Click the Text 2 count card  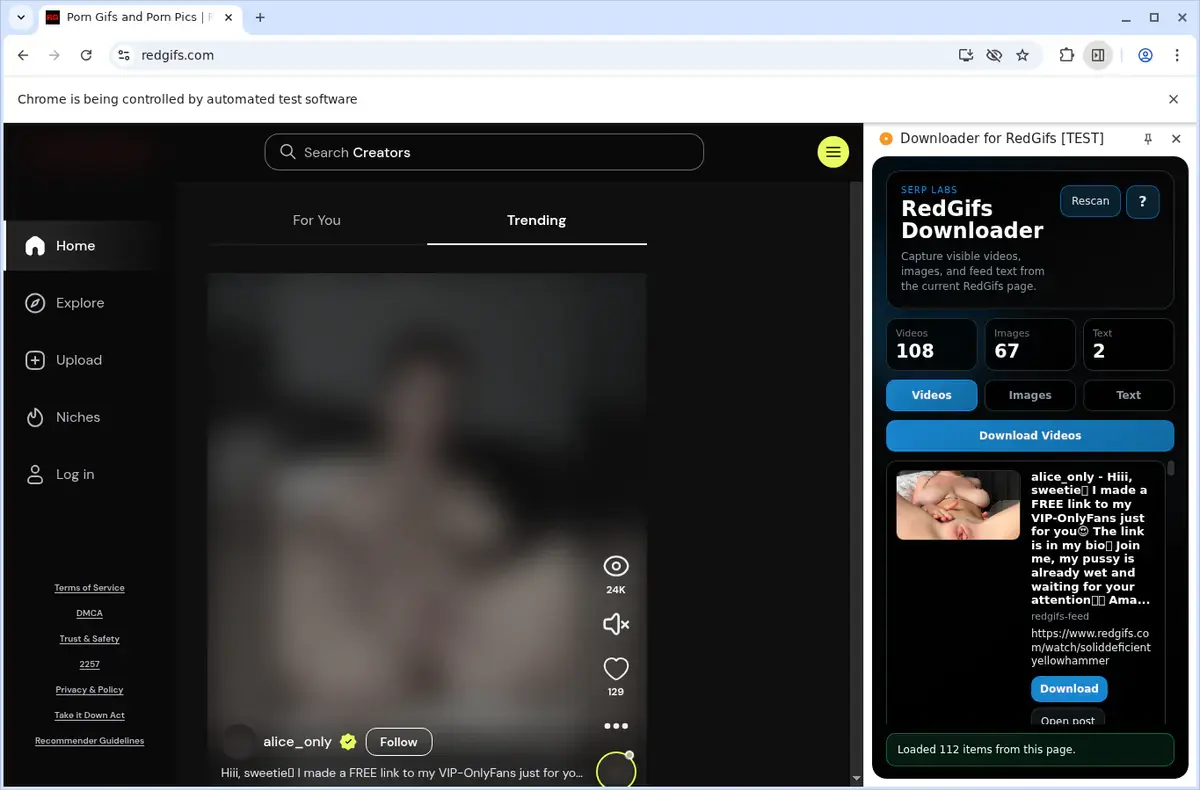(1128, 344)
